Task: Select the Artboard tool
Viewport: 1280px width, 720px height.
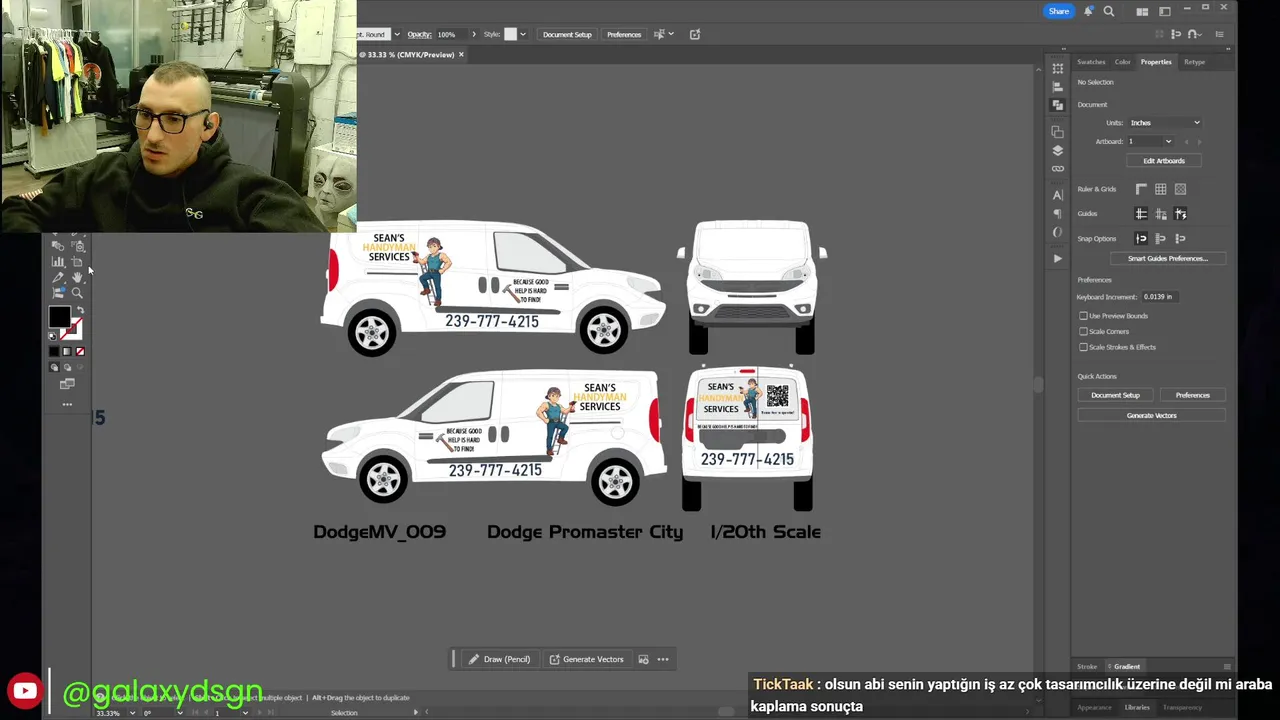Action: click(x=77, y=262)
